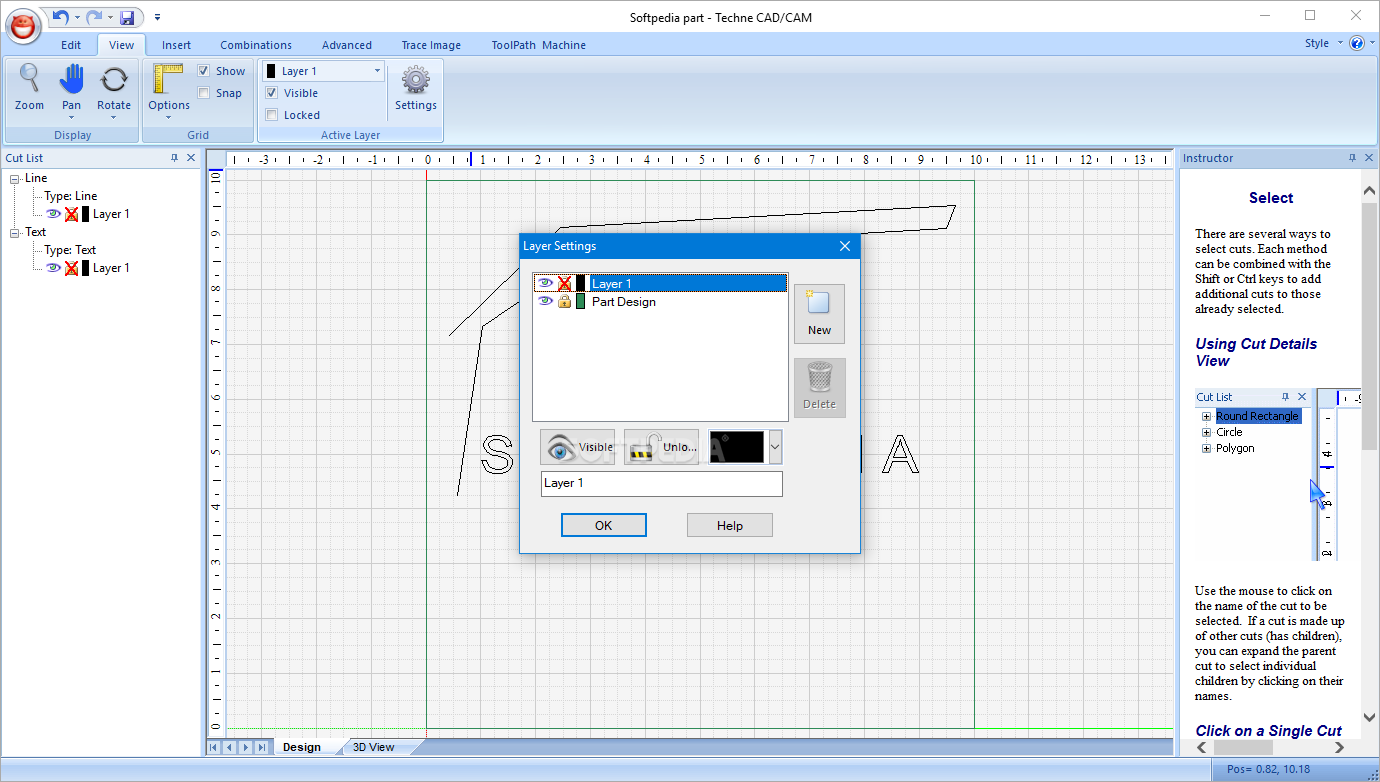The height and width of the screenshot is (782, 1380).
Task: Expand the Grid Options dropdown arrow
Action: tap(169, 117)
